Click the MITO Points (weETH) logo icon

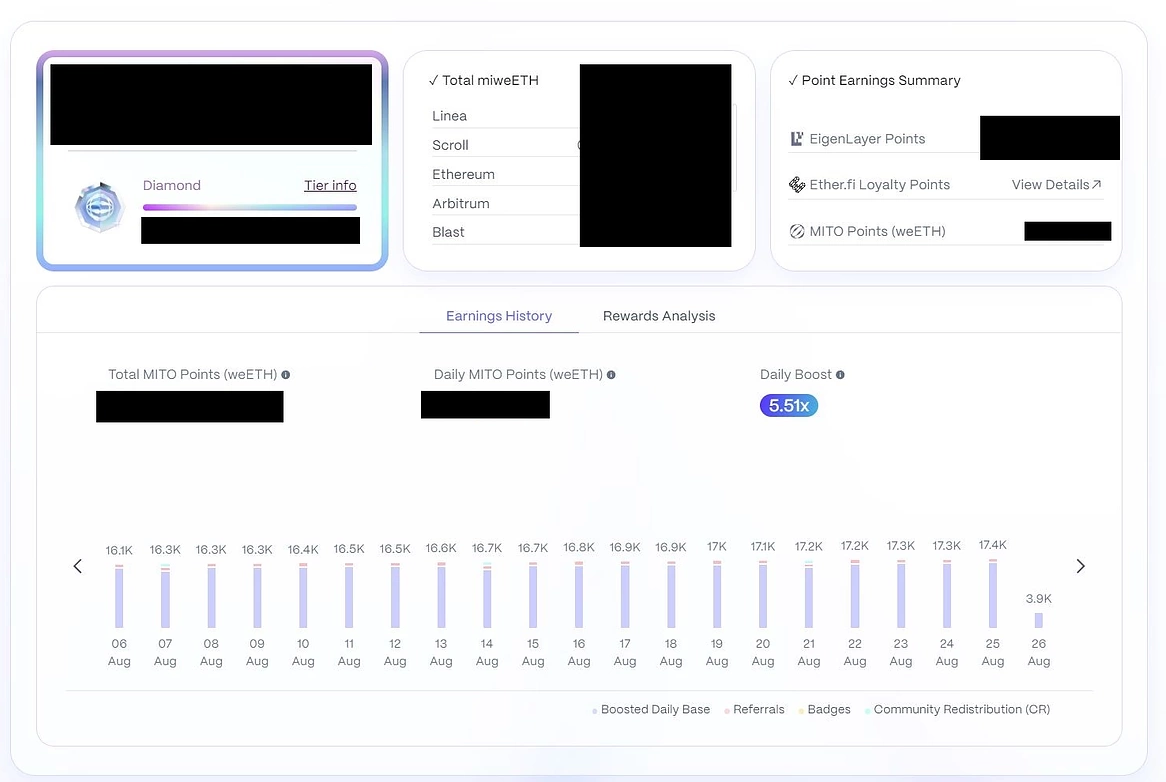(796, 231)
